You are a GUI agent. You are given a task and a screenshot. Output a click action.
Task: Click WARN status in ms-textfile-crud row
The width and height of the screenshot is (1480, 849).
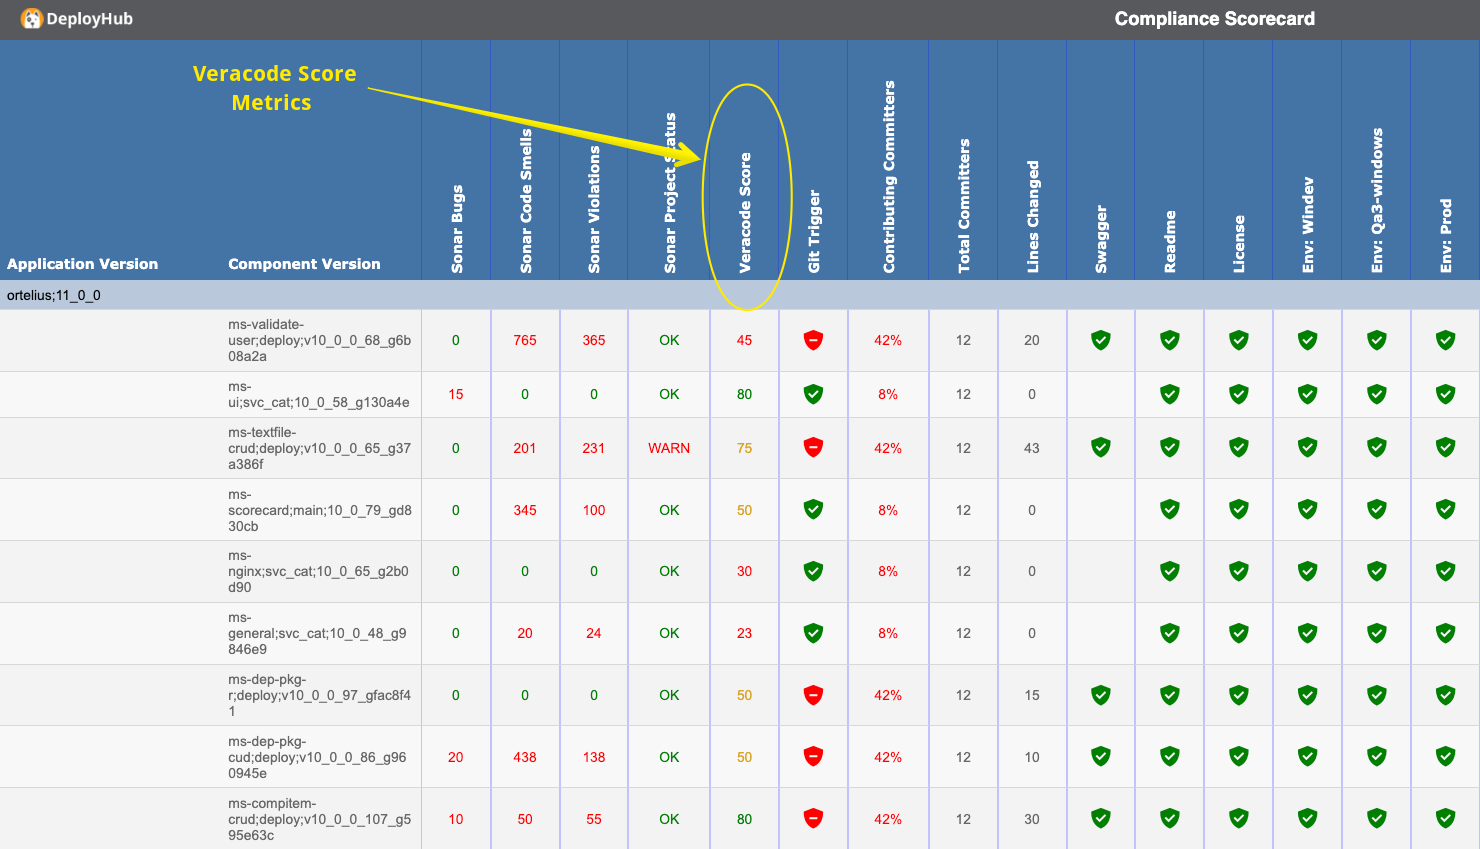pyautogui.click(x=669, y=448)
